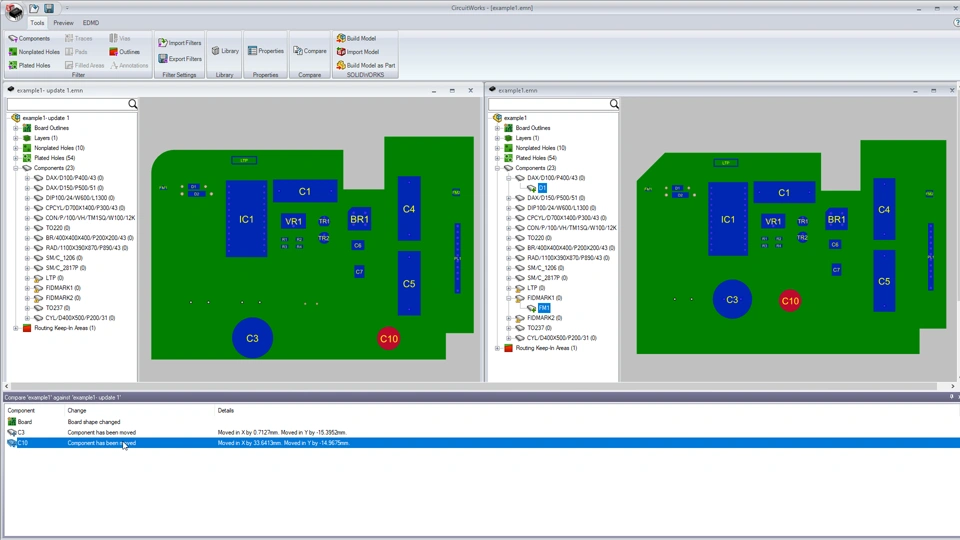Click Build Model as Part
The width and height of the screenshot is (960, 540).
[366, 66]
